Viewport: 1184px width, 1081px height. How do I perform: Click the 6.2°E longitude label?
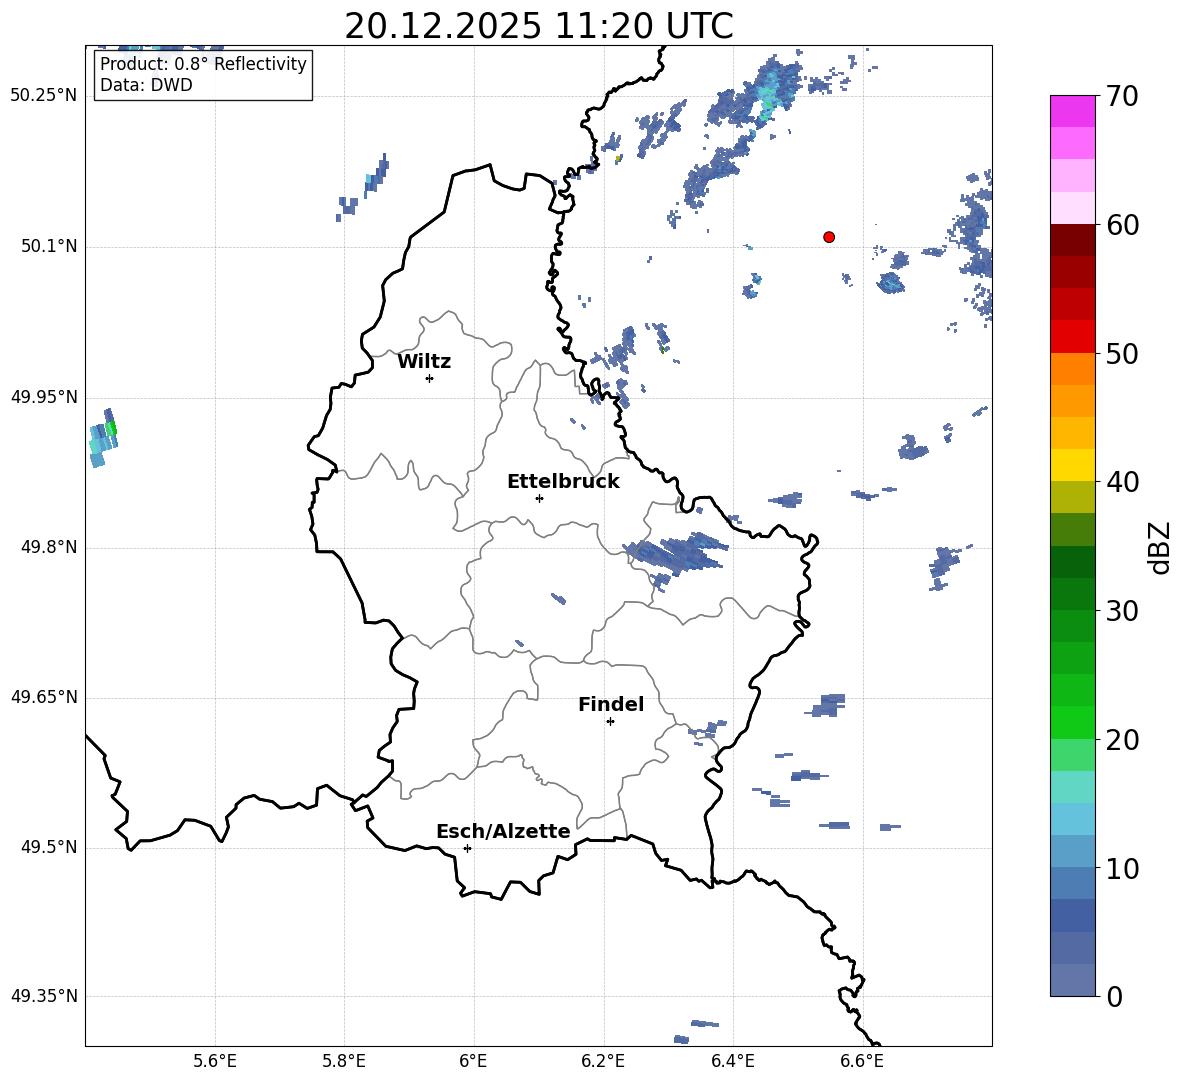click(603, 1061)
